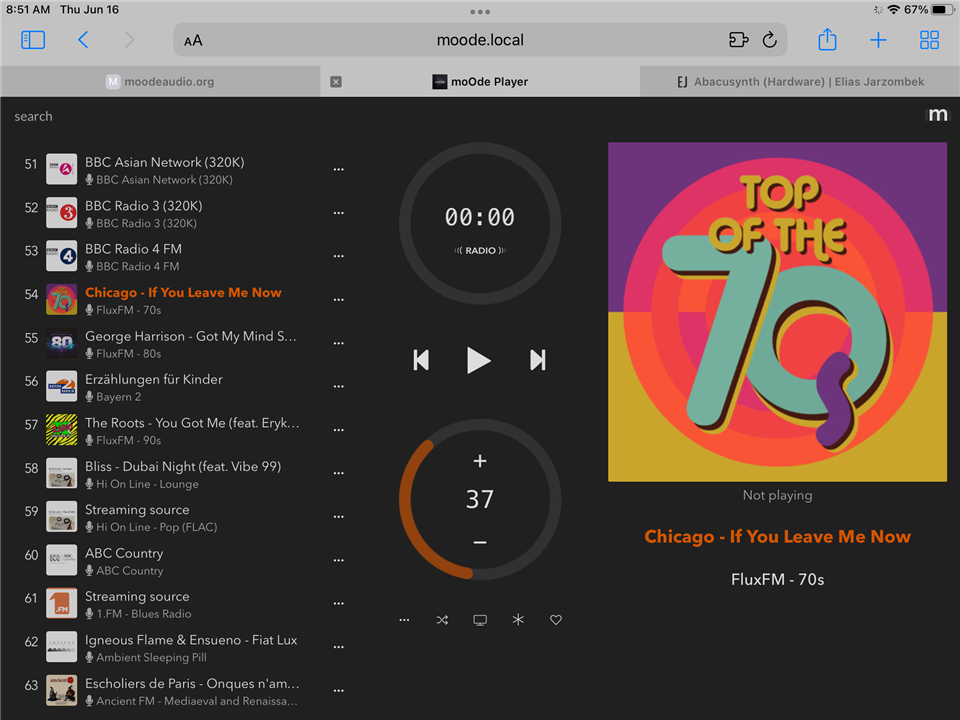Switch to the moodeaudio.org tab
960x720 pixels.
pos(160,81)
